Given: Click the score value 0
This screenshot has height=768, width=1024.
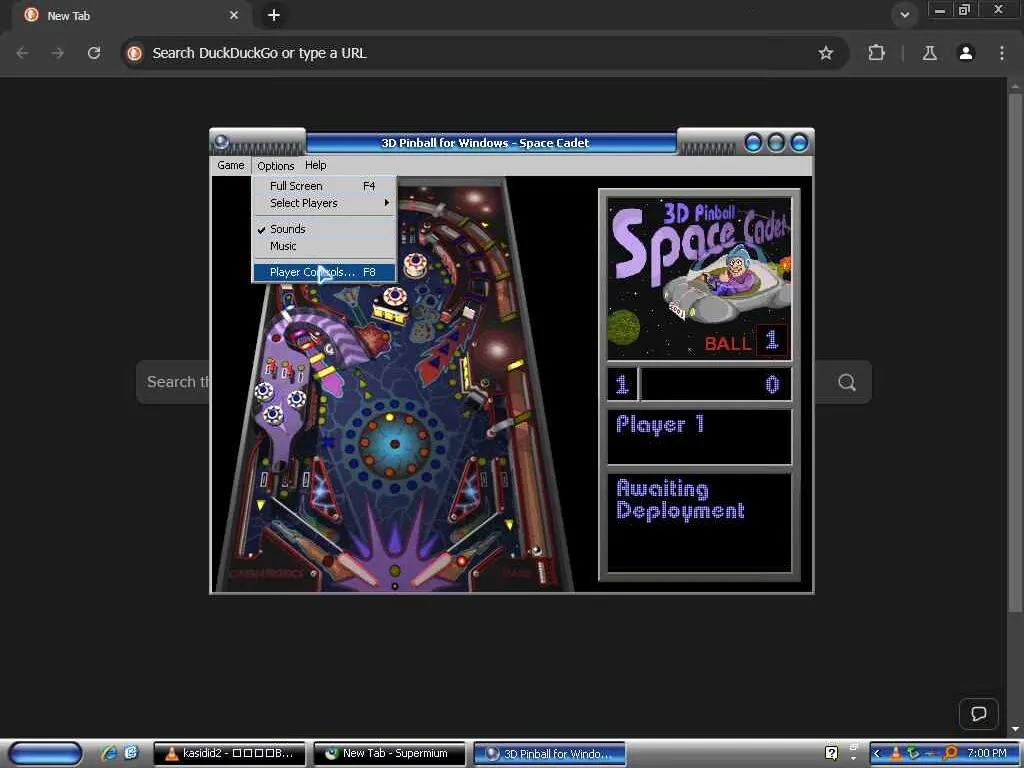Looking at the screenshot, I should 772,384.
